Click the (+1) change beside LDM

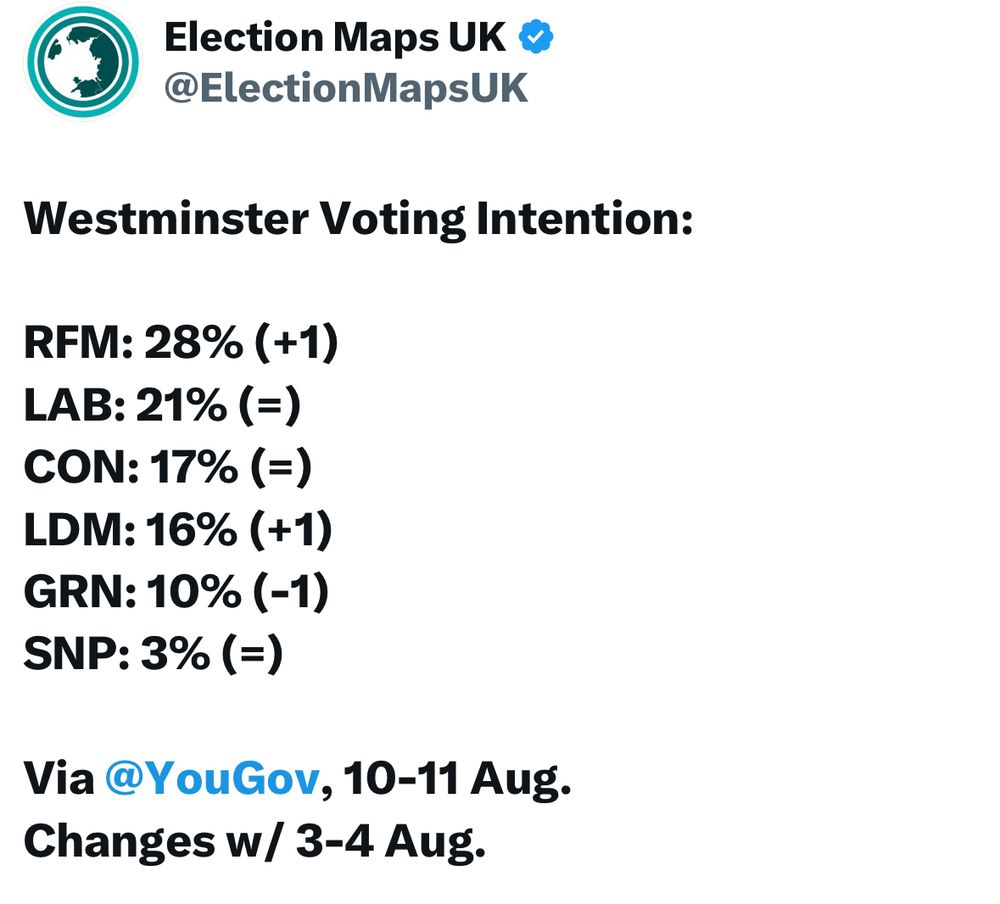pyautogui.click(x=291, y=530)
